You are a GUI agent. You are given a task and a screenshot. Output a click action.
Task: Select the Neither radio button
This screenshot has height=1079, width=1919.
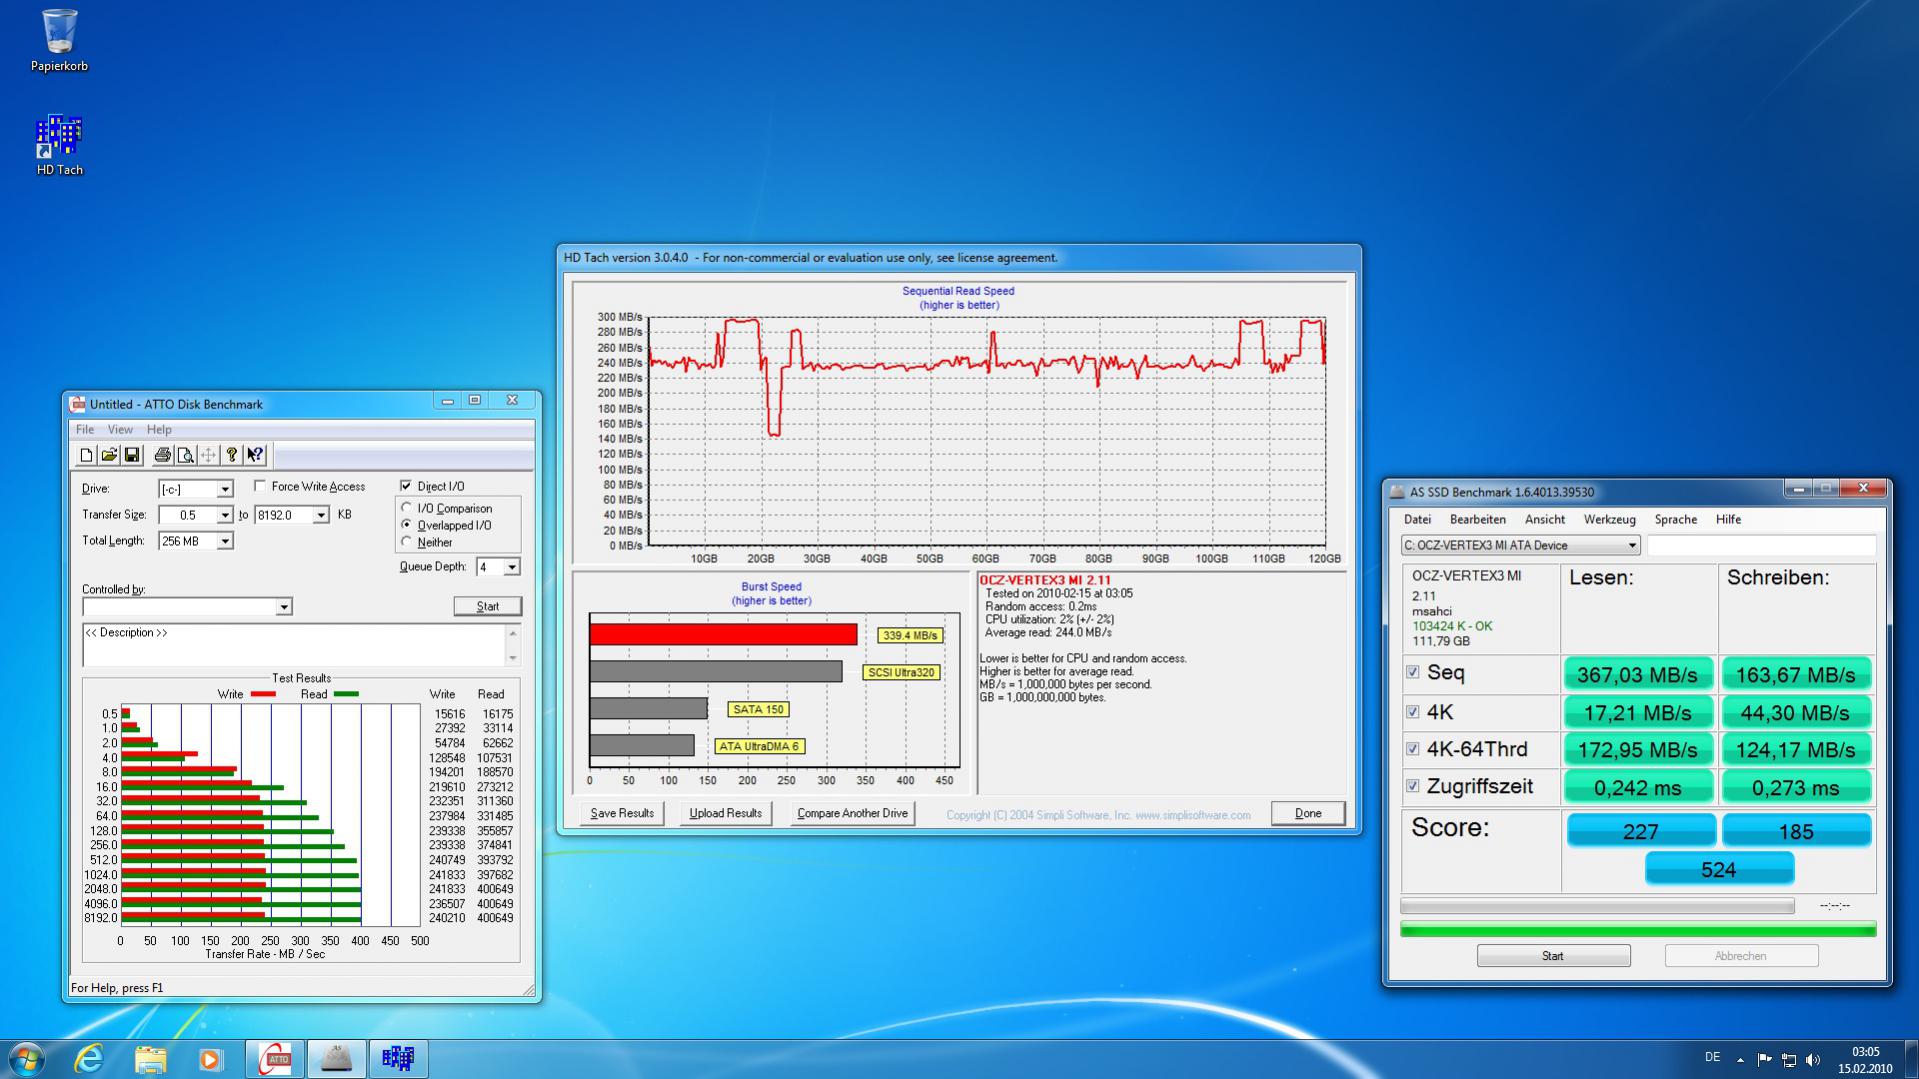pos(407,542)
